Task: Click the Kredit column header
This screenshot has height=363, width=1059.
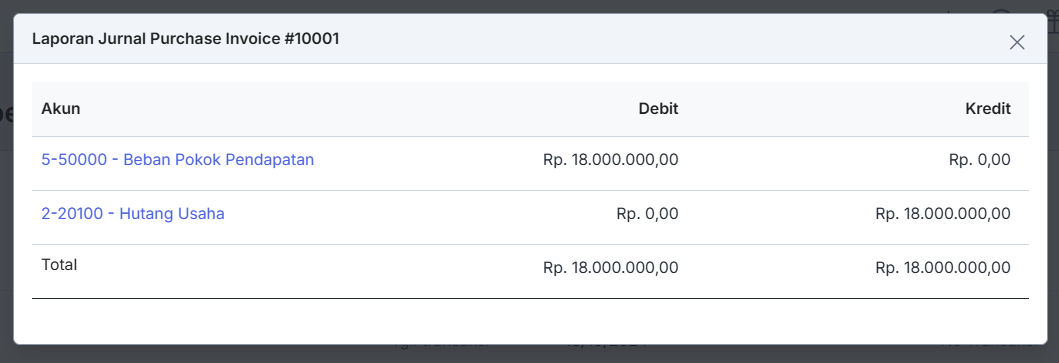Action: pyautogui.click(x=988, y=109)
